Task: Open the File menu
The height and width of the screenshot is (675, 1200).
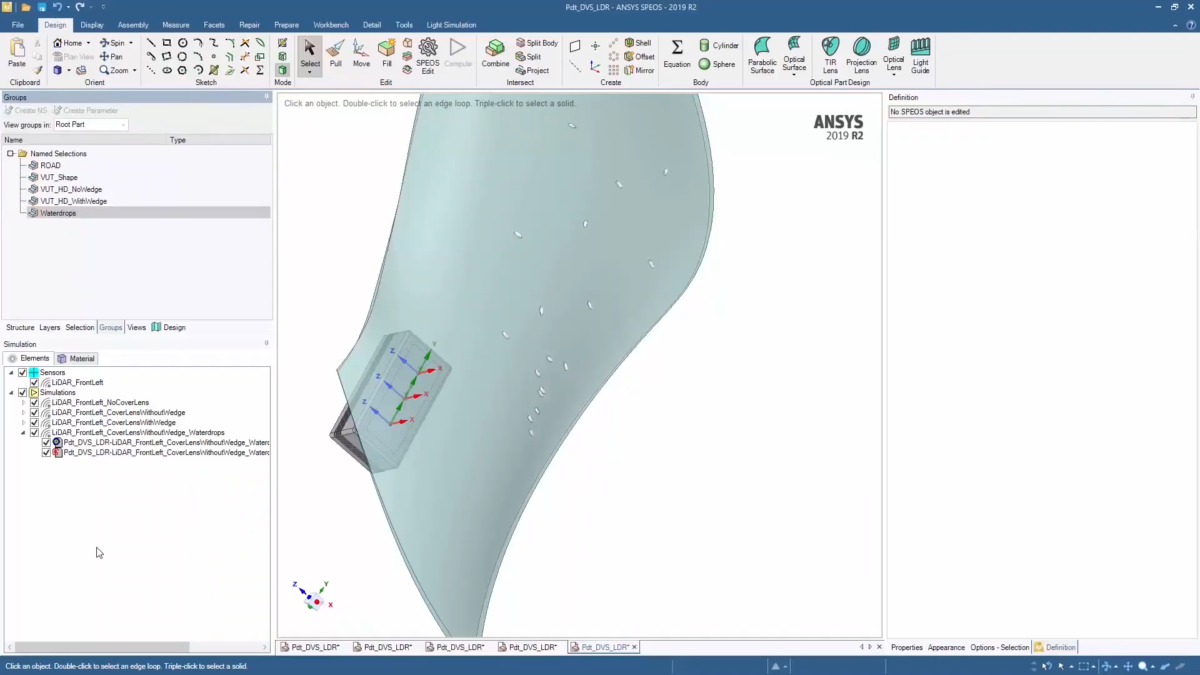Action: click(x=17, y=25)
